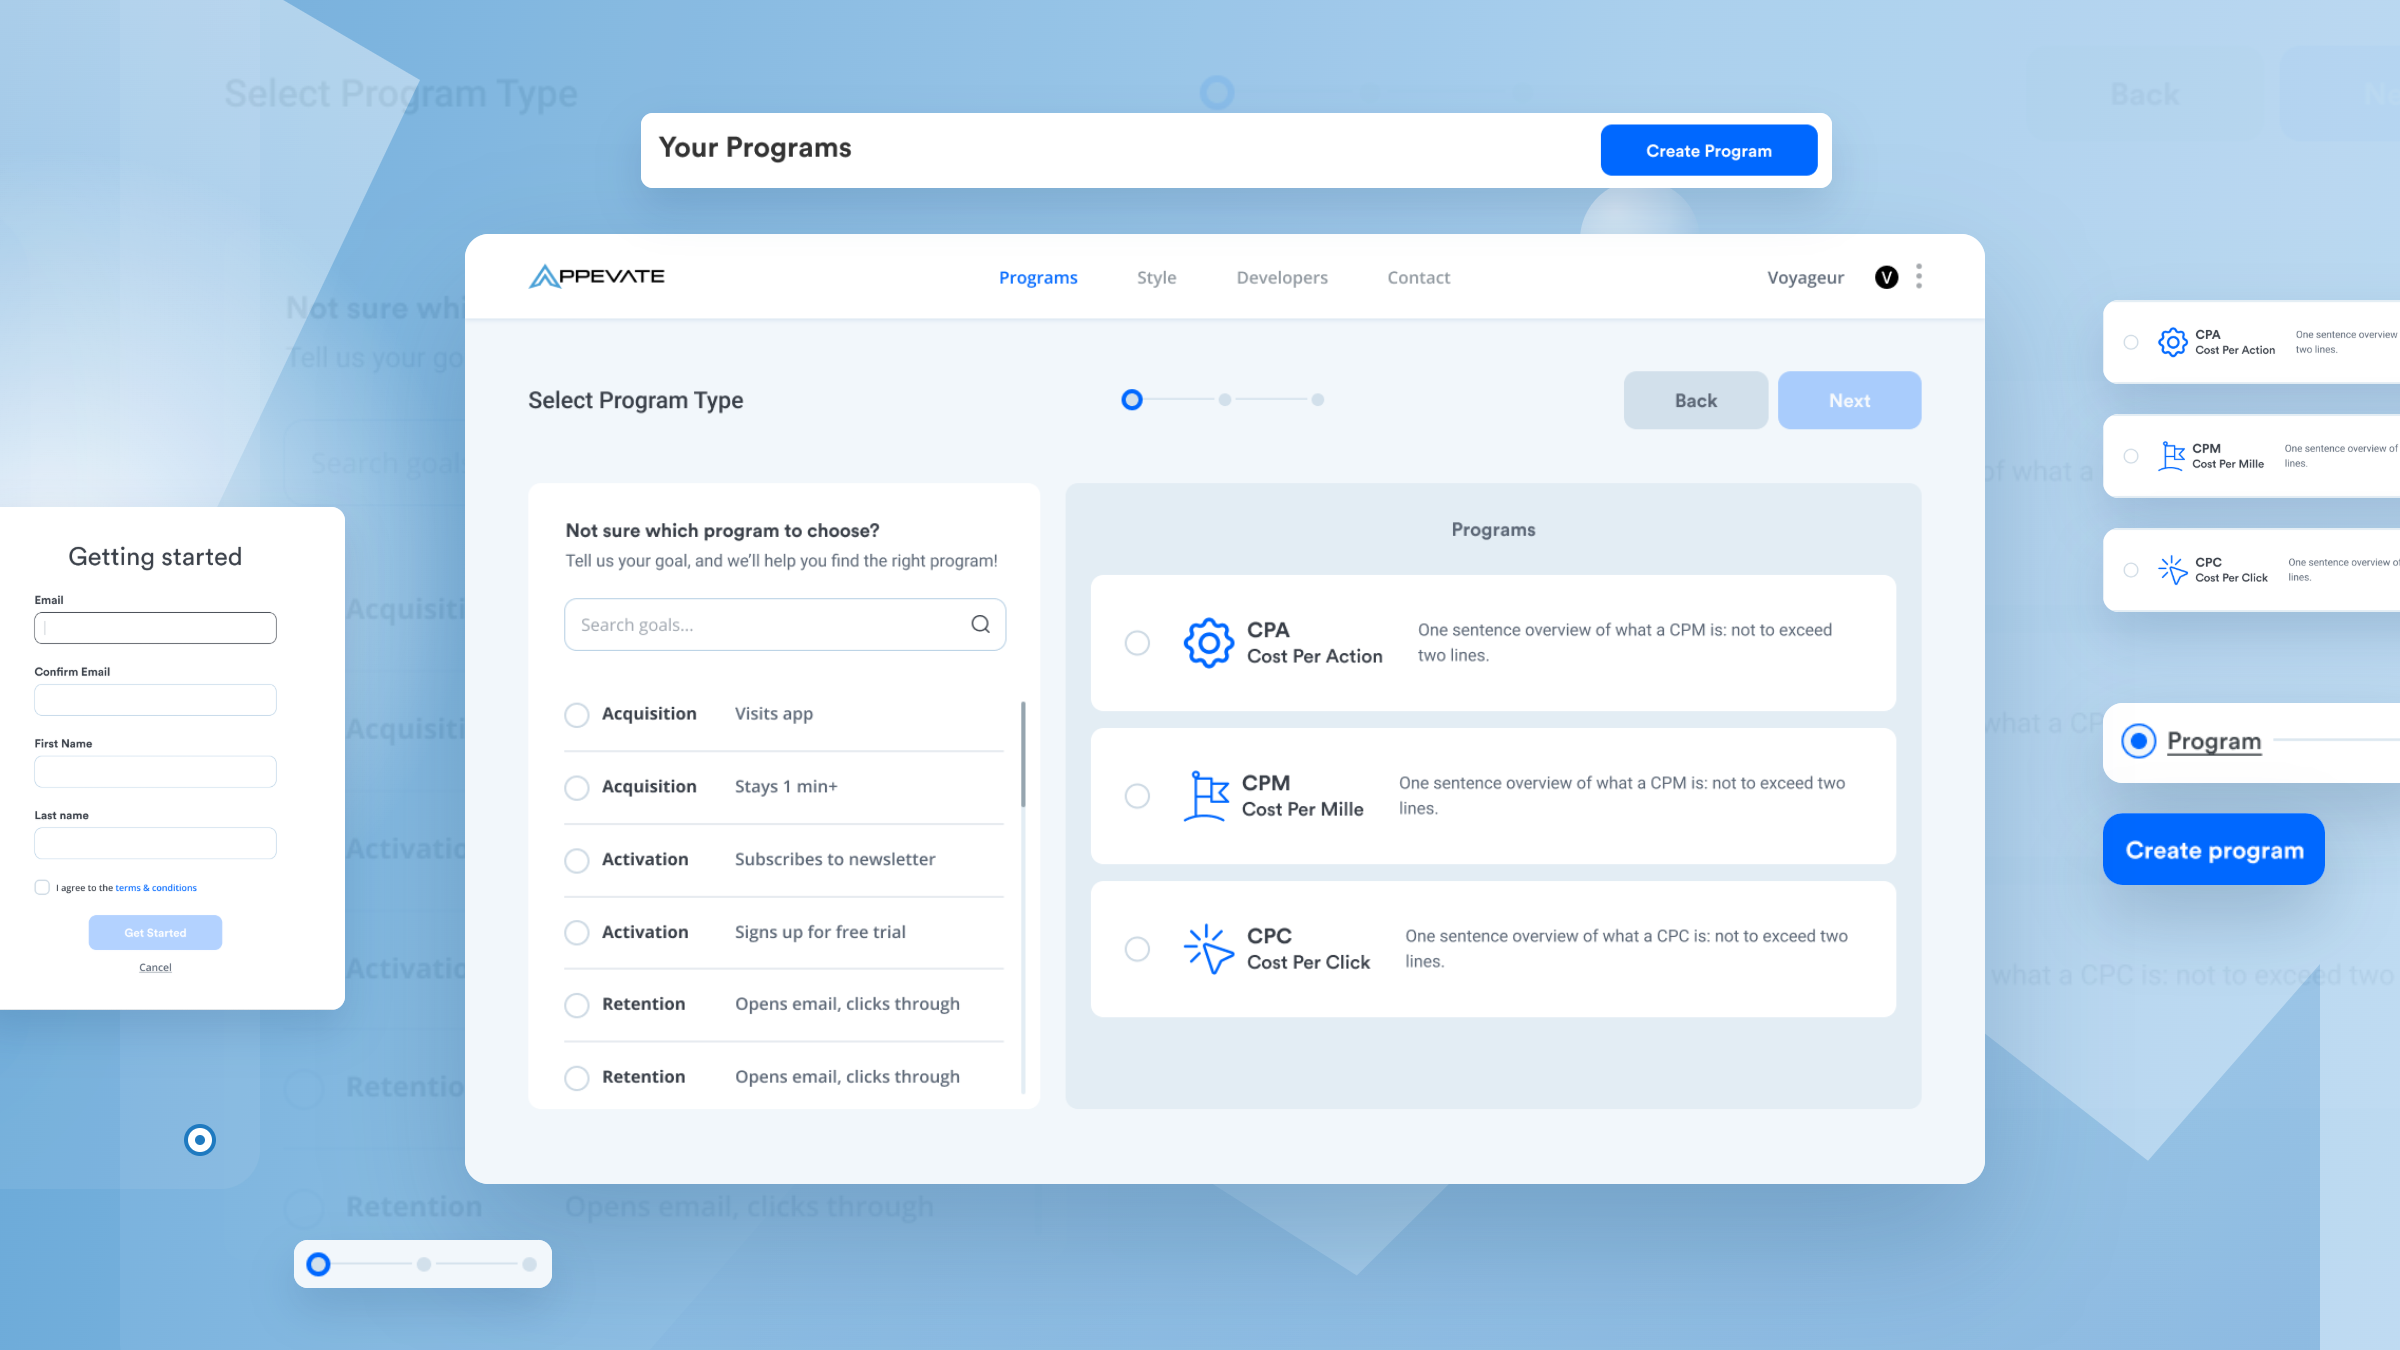2400x1350 pixels.
Task: Open the Style nav tab
Action: (1156, 277)
